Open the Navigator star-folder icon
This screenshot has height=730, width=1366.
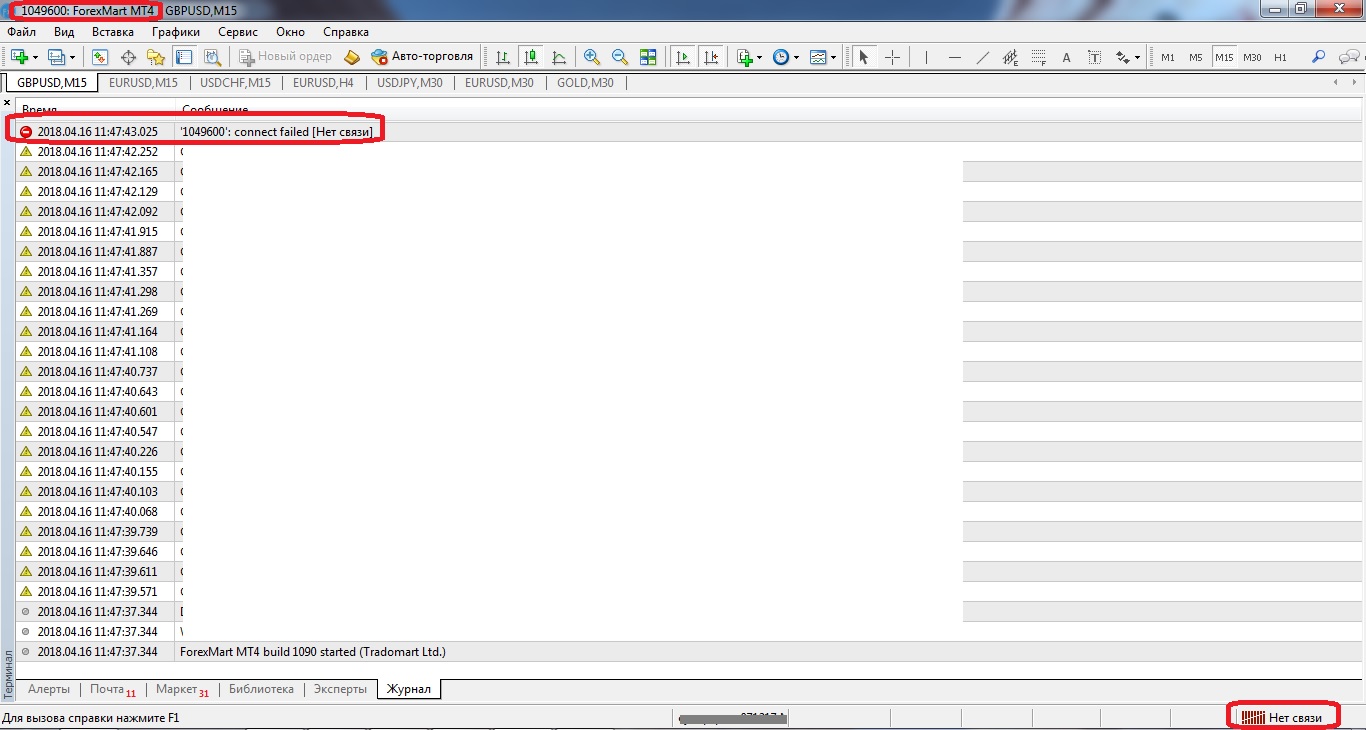point(156,57)
